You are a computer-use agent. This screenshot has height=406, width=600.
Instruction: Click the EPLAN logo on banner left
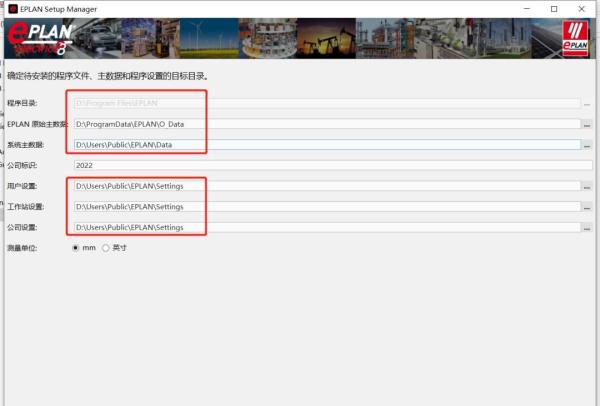coord(41,38)
